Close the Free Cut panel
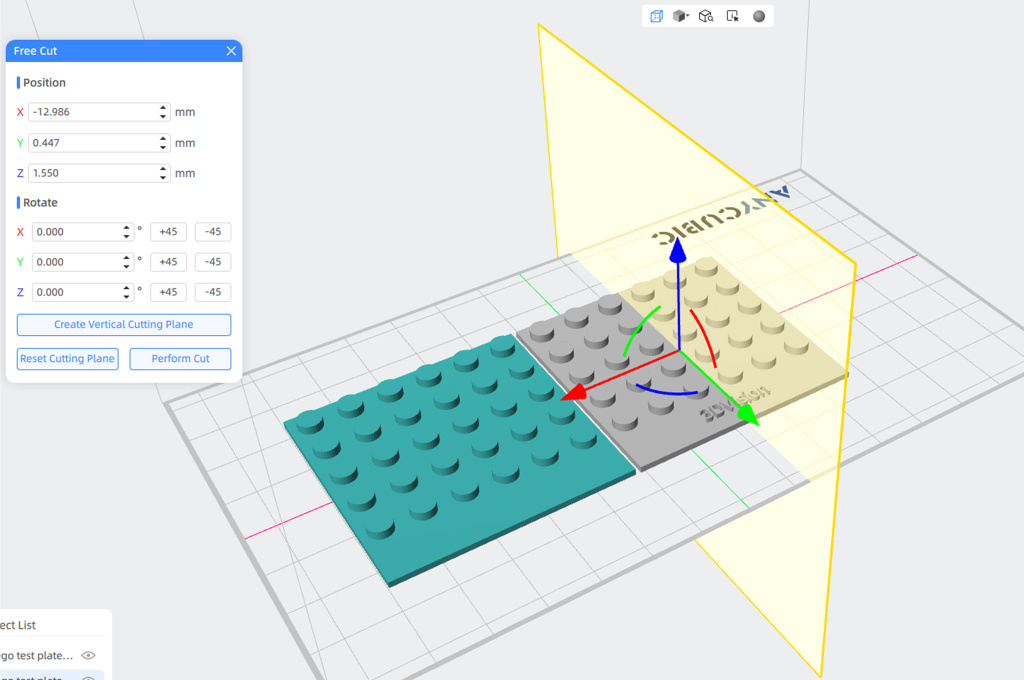This screenshot has width=1024, height=680. click(x=231, y=51)
